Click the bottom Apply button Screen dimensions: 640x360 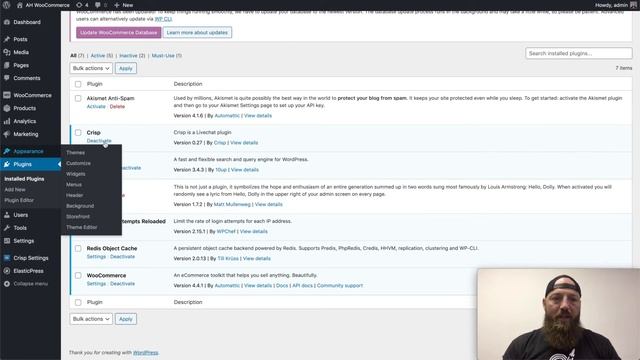point(126,319)
